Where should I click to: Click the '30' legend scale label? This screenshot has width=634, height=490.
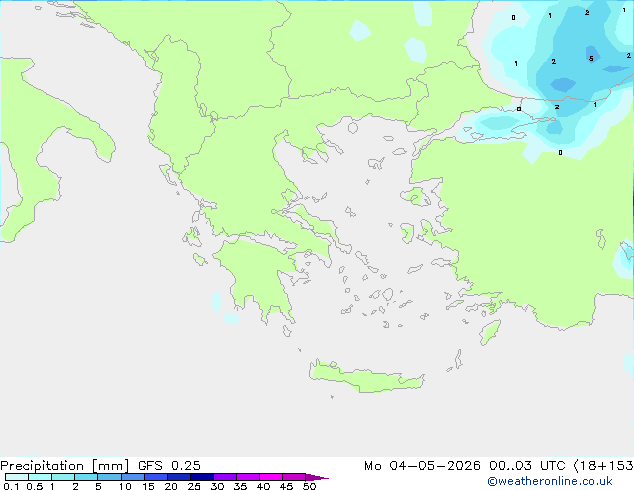(x=217, y=486)
